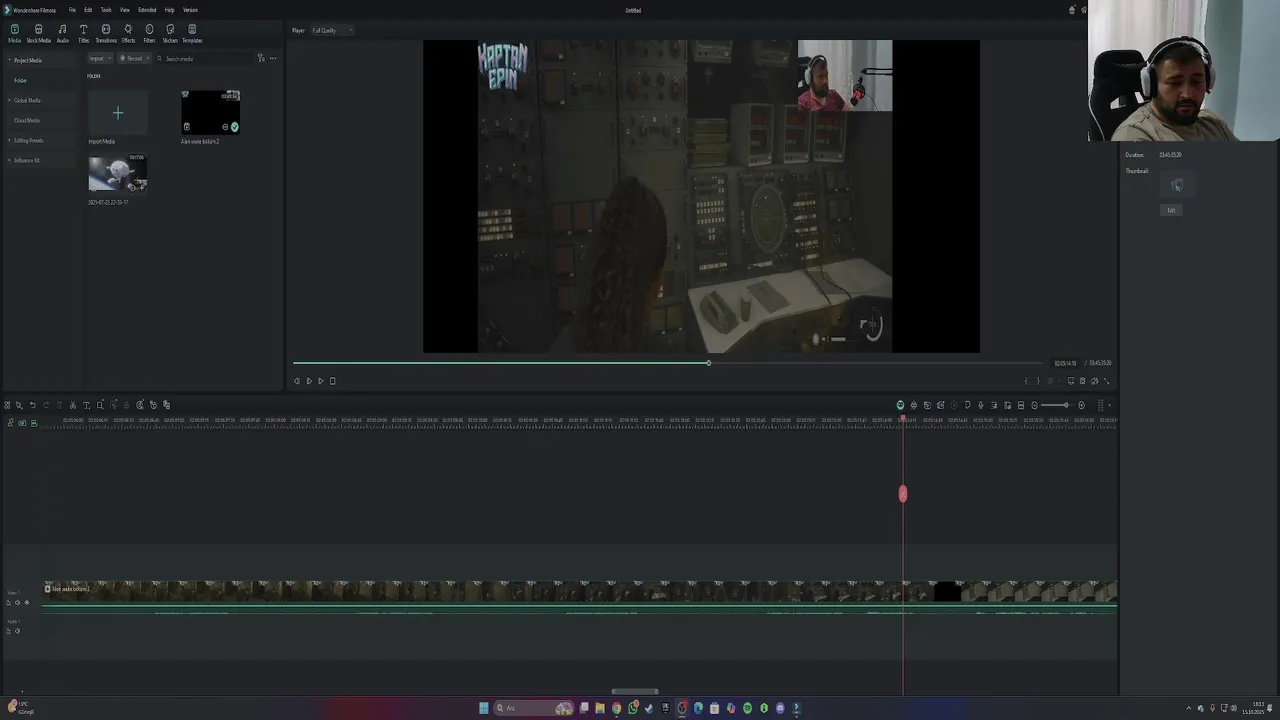Open the View menu

[x=124, y=10]
